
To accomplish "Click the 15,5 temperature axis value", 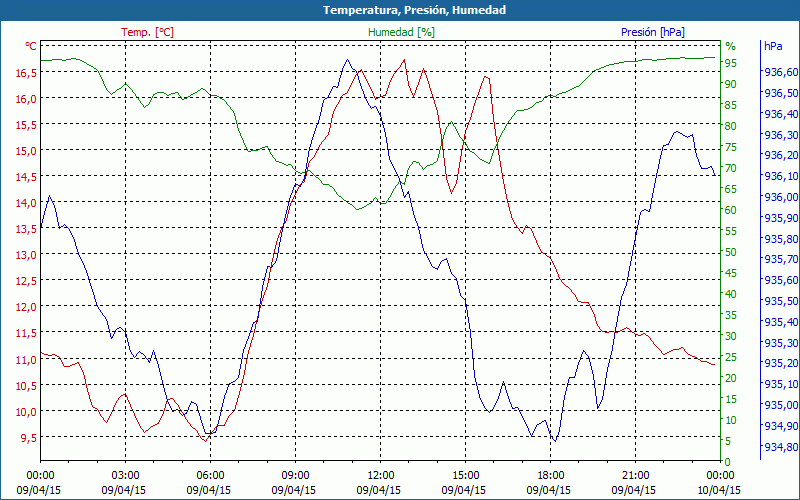I will [26, 125].
